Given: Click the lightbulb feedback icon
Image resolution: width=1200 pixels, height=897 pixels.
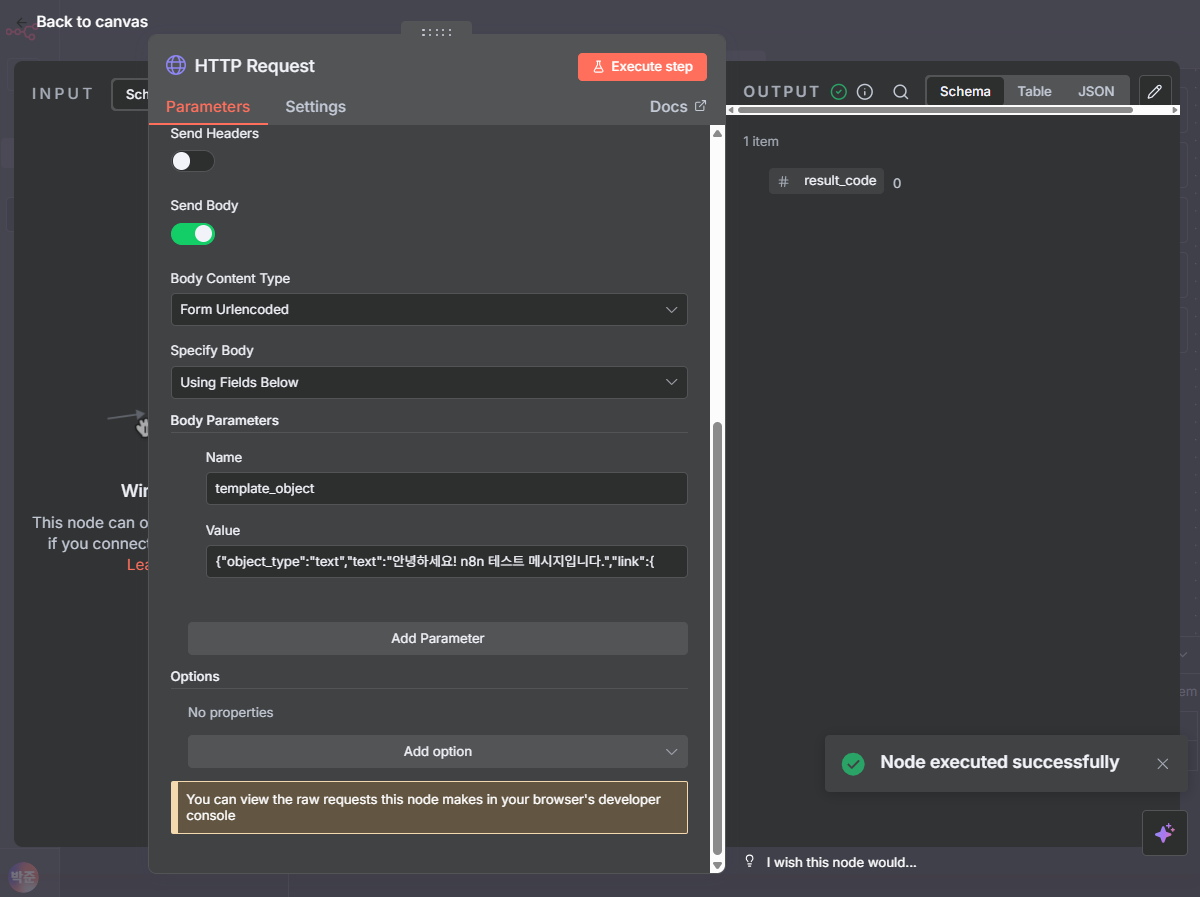Looking at the screenshot, I should pos(749,862).
